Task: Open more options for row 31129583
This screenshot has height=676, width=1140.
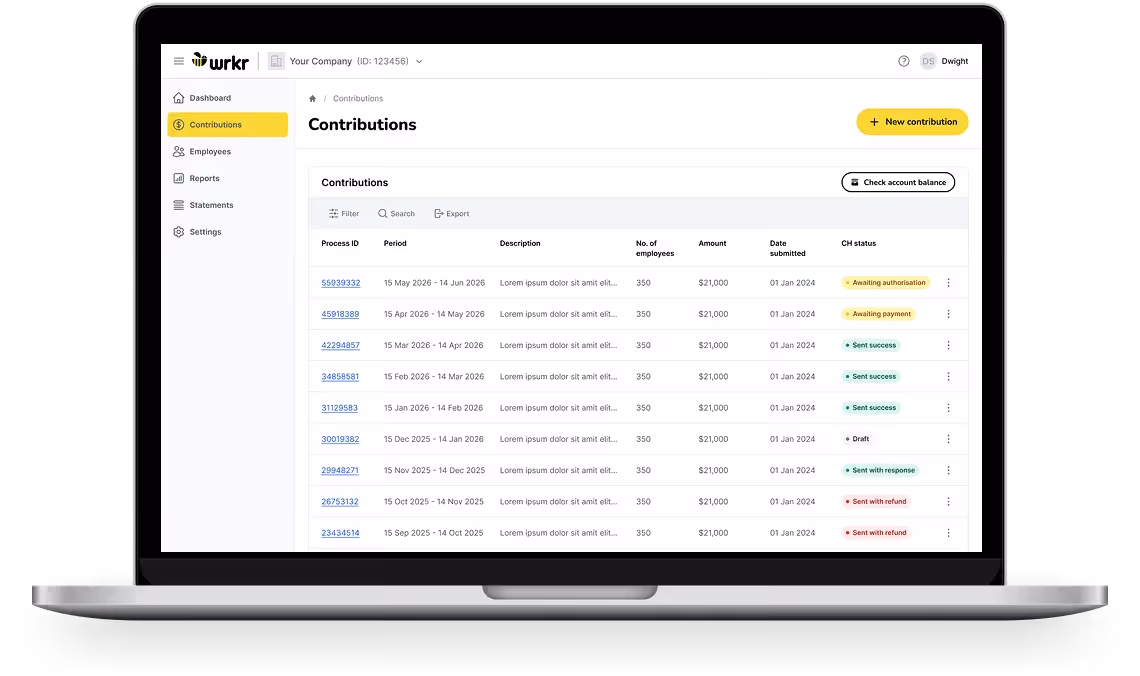Action: [x=948, y=408]
